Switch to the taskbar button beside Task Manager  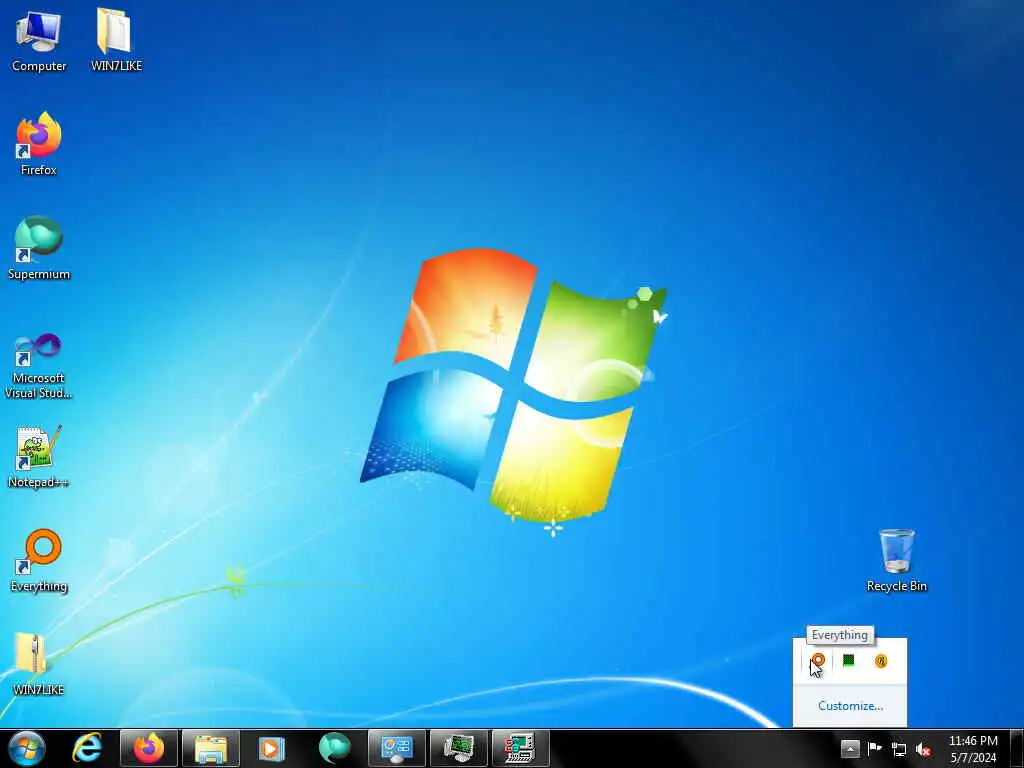pyautogui.click(x=520, y=748)
